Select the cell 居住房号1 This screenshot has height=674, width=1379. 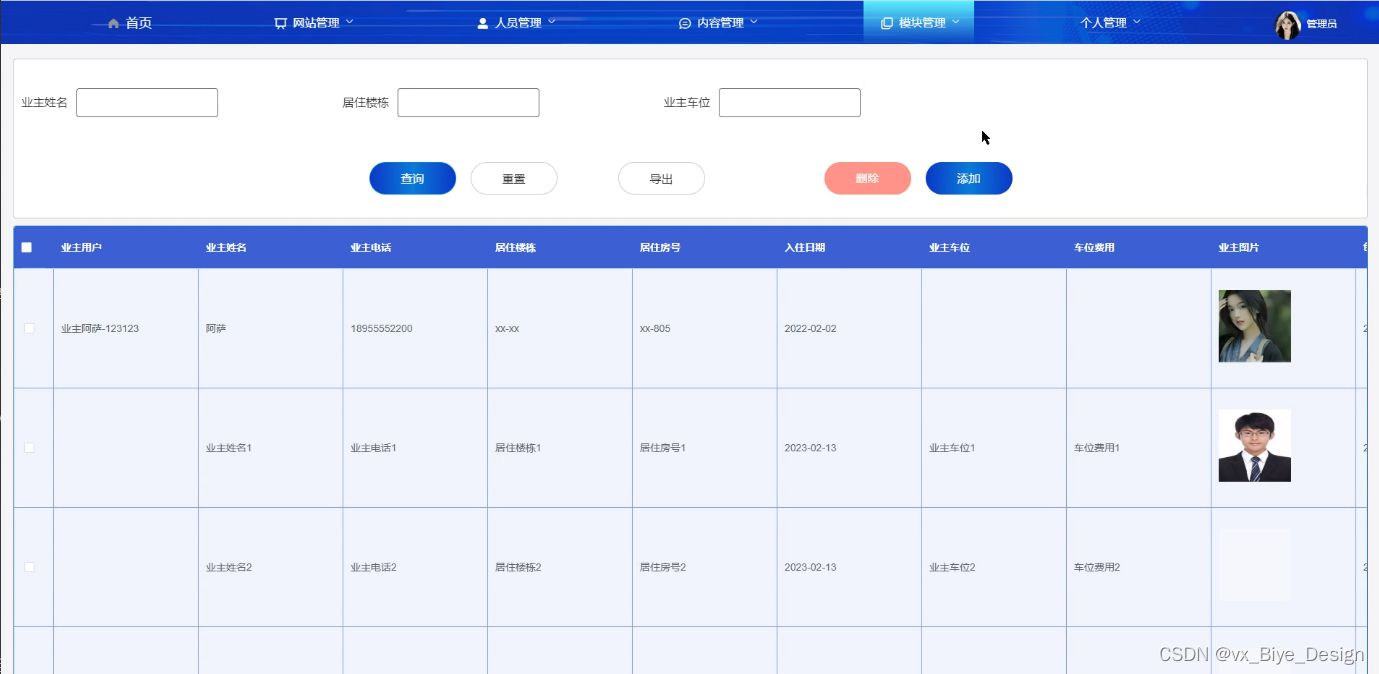tap(663, 447)
